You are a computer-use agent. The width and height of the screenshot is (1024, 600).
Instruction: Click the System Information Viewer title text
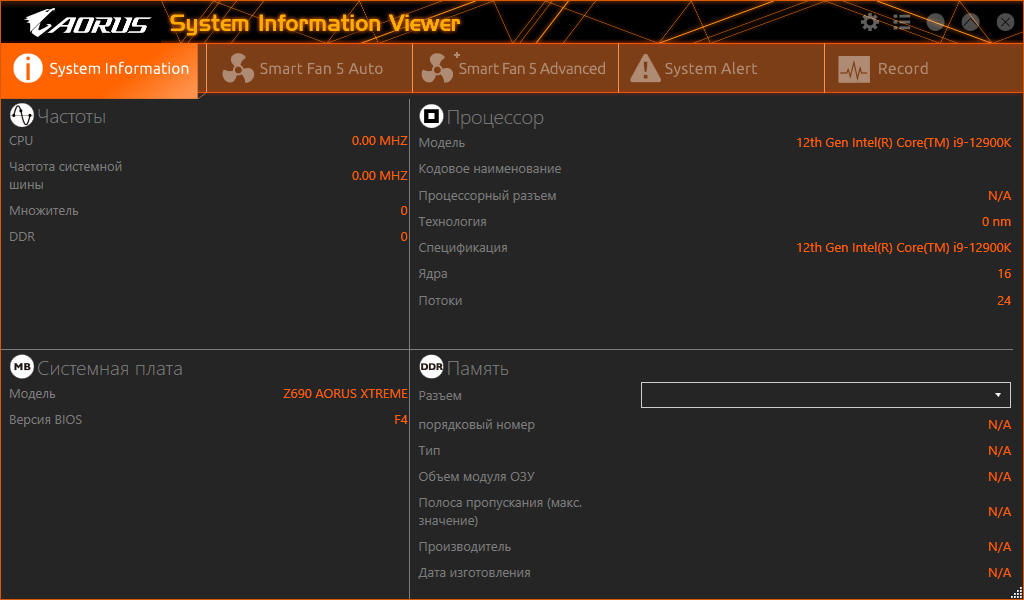pos(315,24)
